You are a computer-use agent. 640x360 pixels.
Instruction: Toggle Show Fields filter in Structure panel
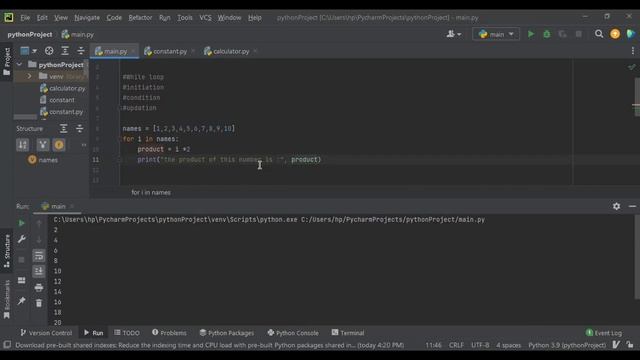tap(59, 144)
